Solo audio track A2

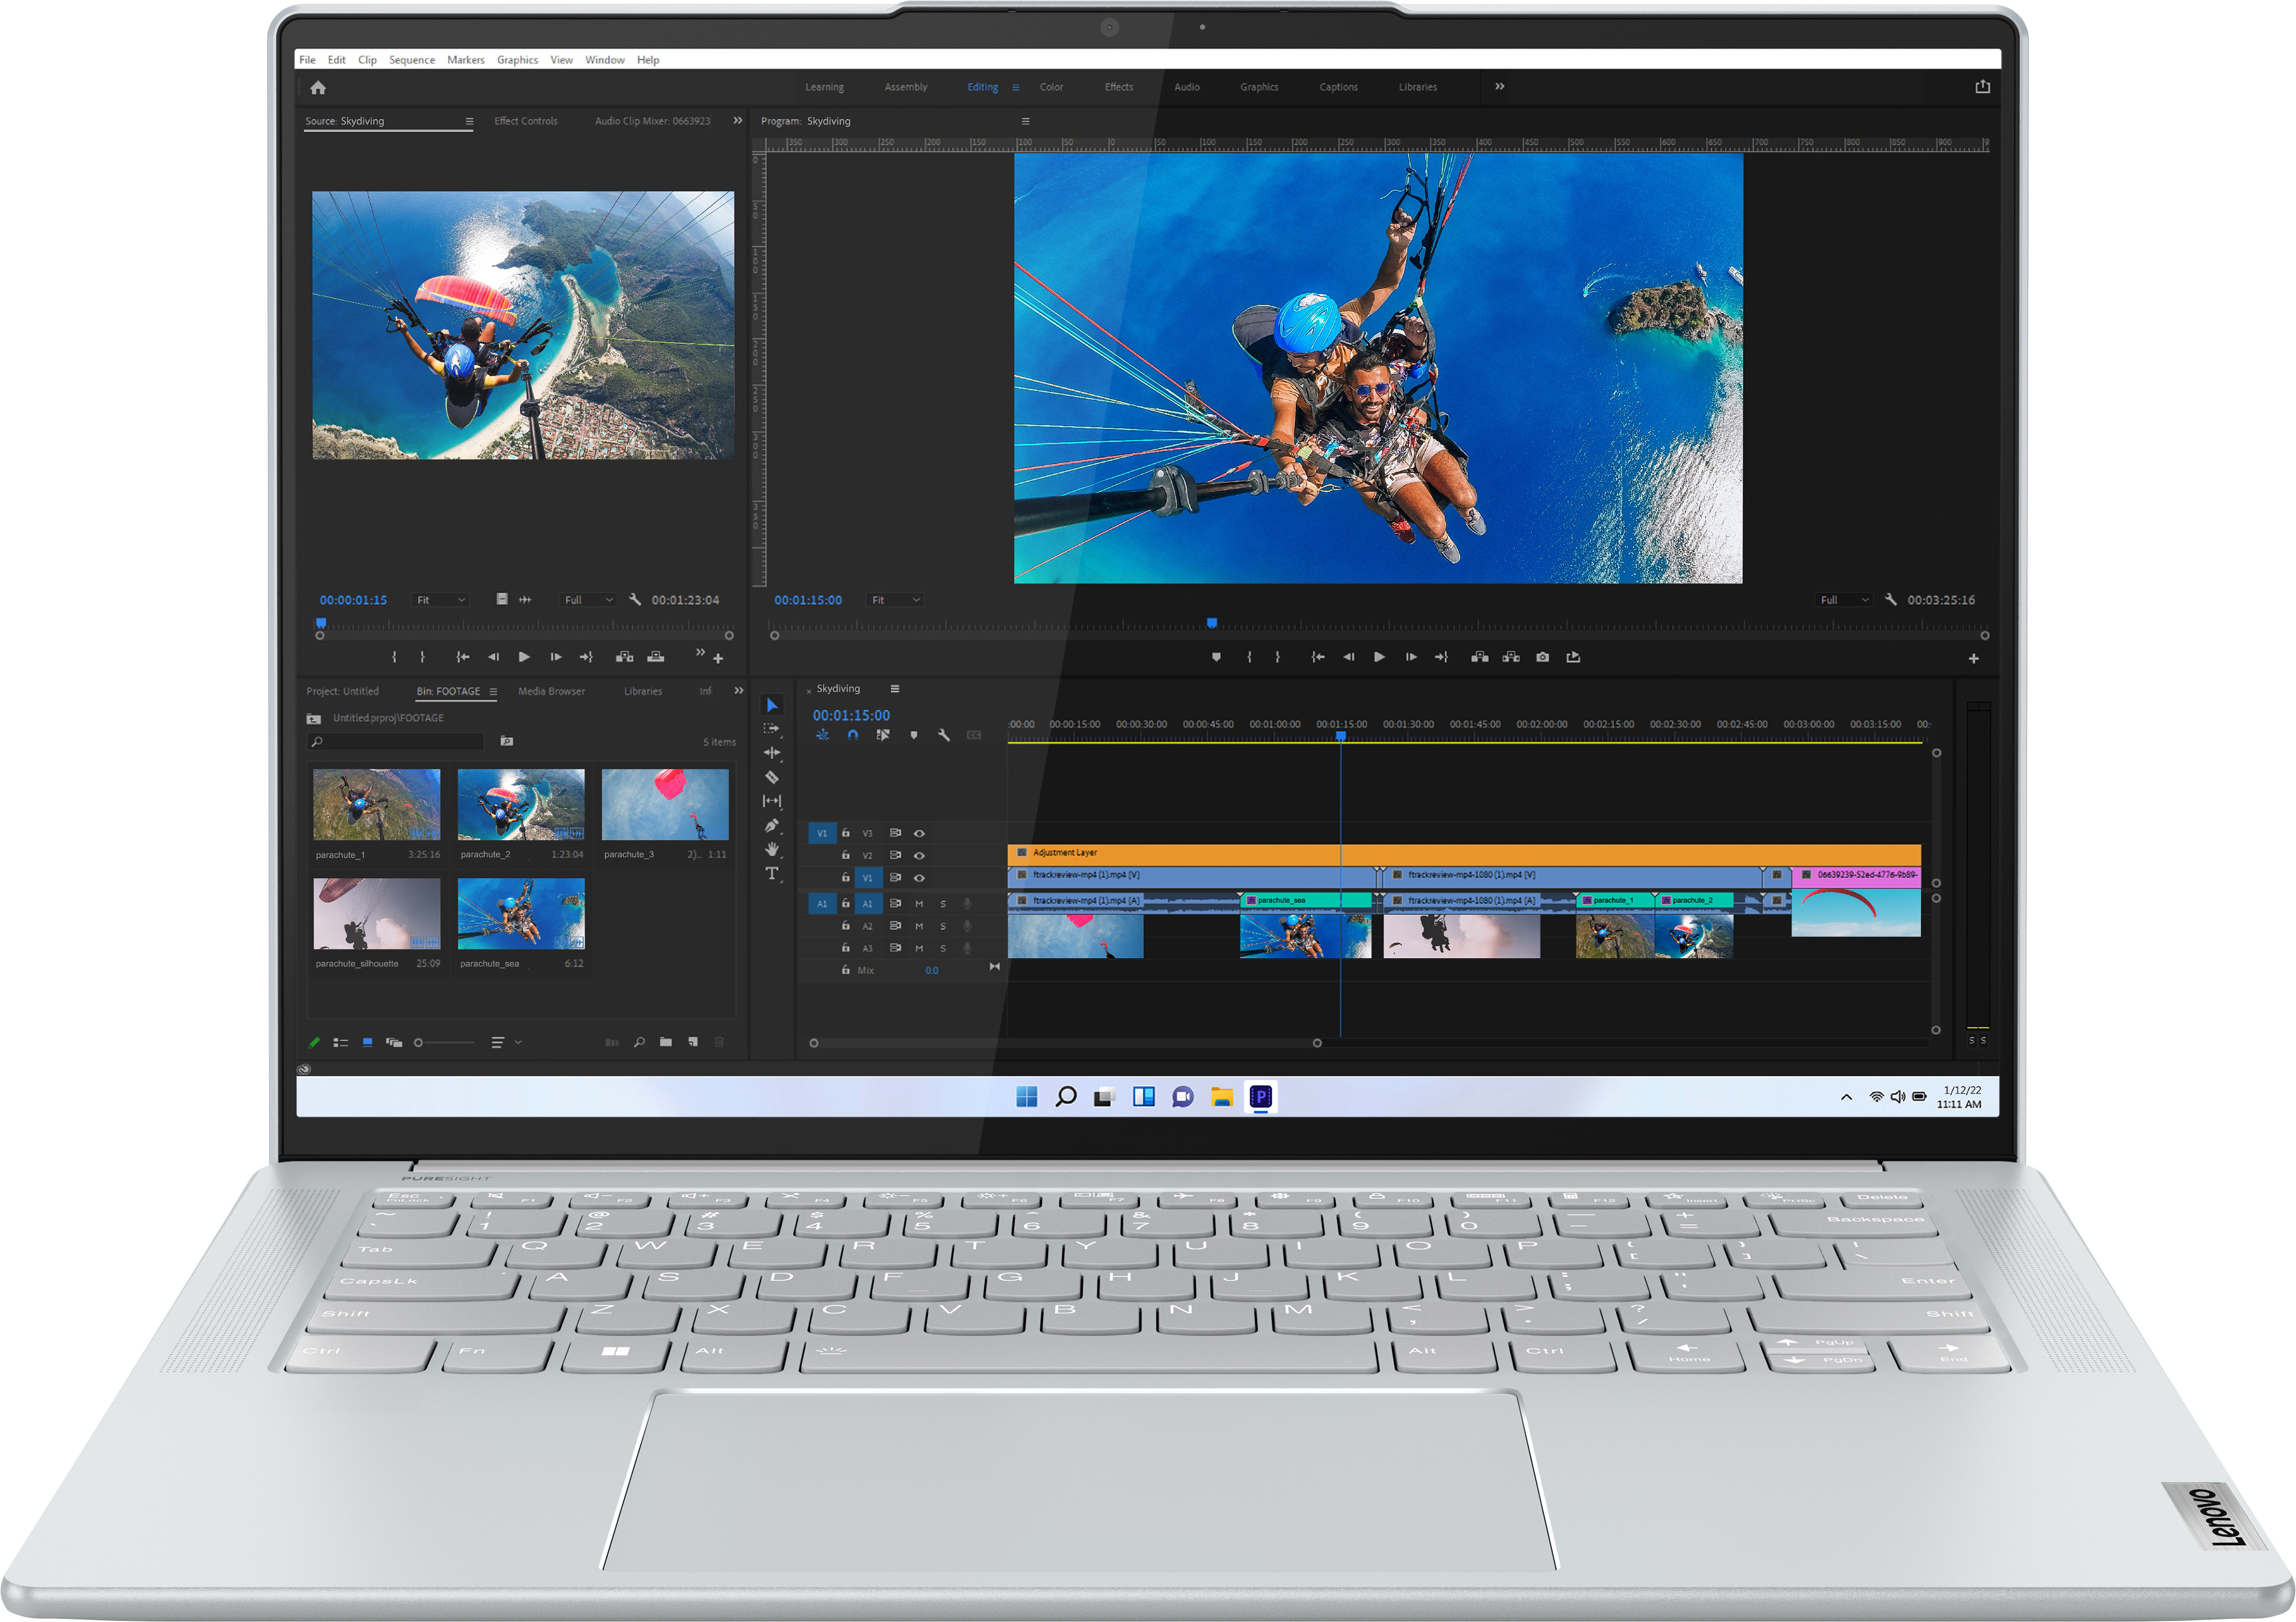click(942, 926)
